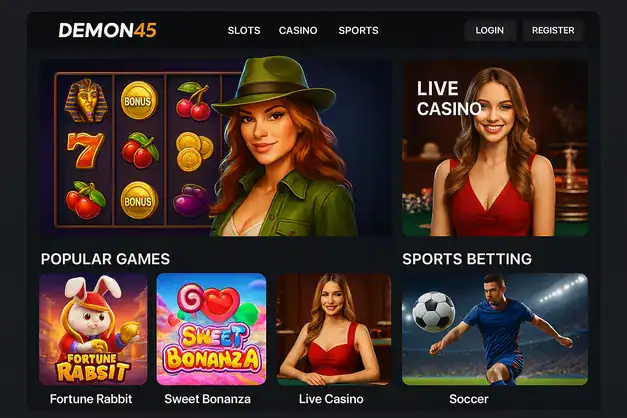Open the Live Casino banner
The height and width of the screenshot is (418, 627).
tap(495, 148)
